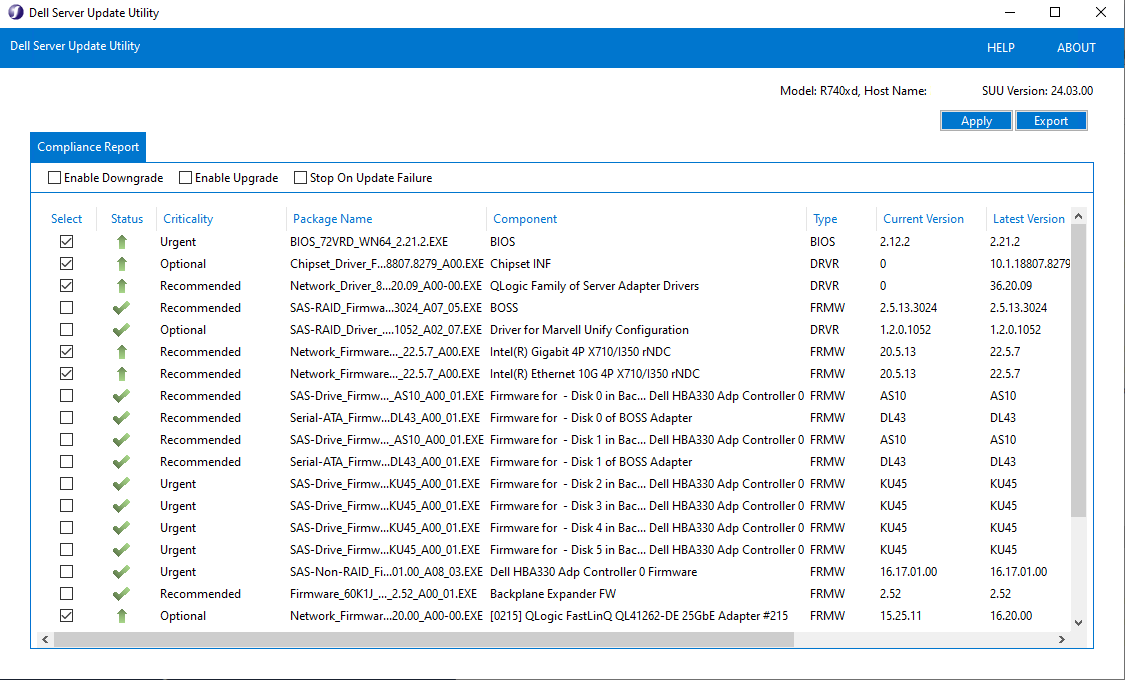
Task: Click the upgrade arrow icon on the BIOS row
Action: [x=121, y=241]
